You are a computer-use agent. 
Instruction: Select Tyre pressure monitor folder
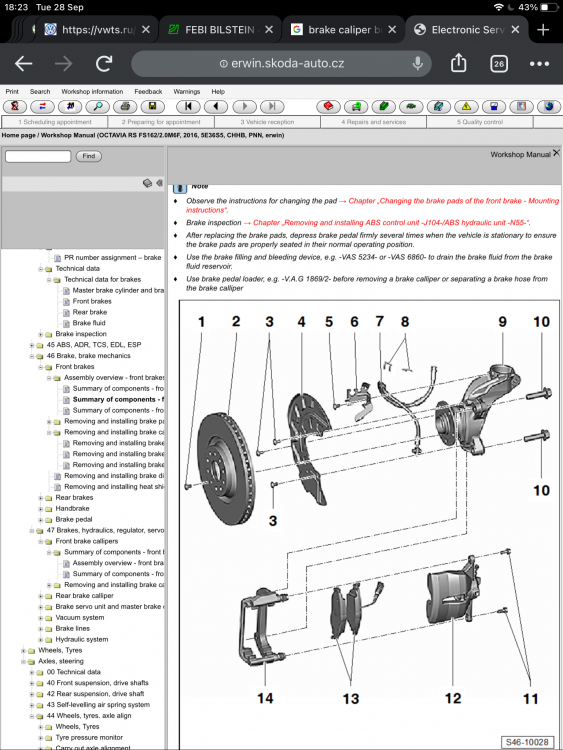[x=89, y=738]
